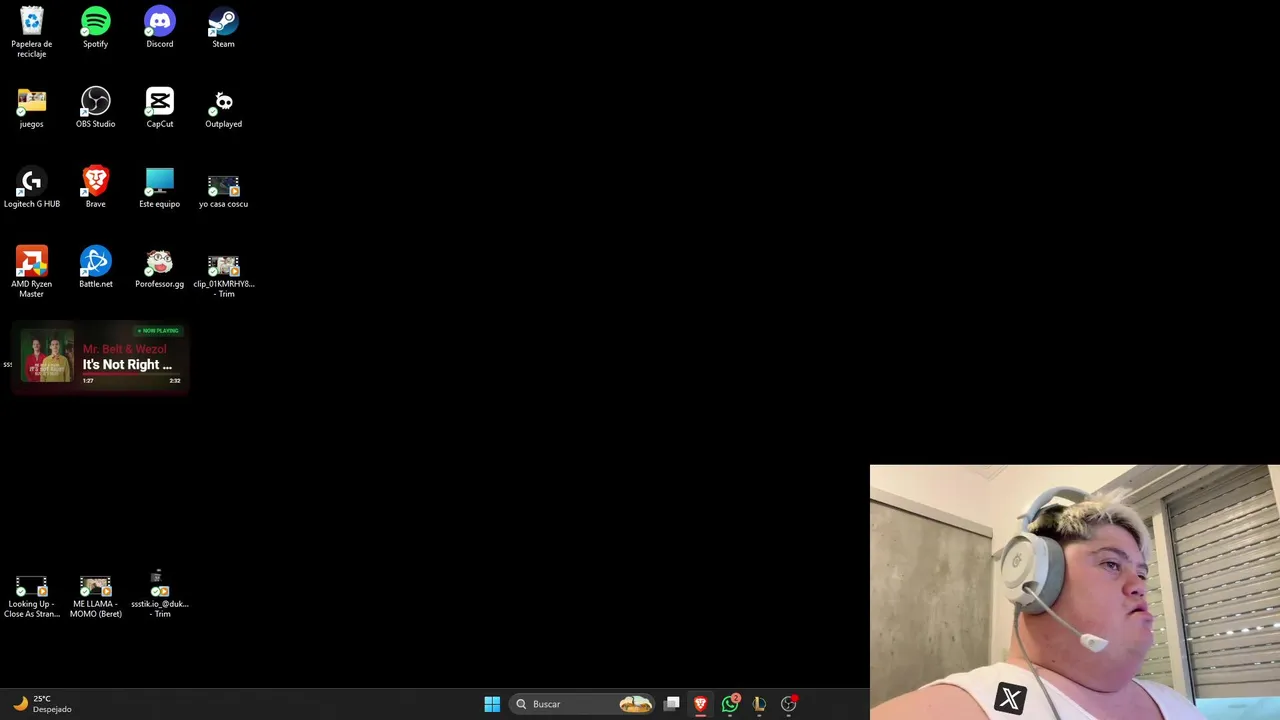Open the weather widget showing 25°C Despejado
This screenshot has height=720, width=1280.
[x=41, y=704]
